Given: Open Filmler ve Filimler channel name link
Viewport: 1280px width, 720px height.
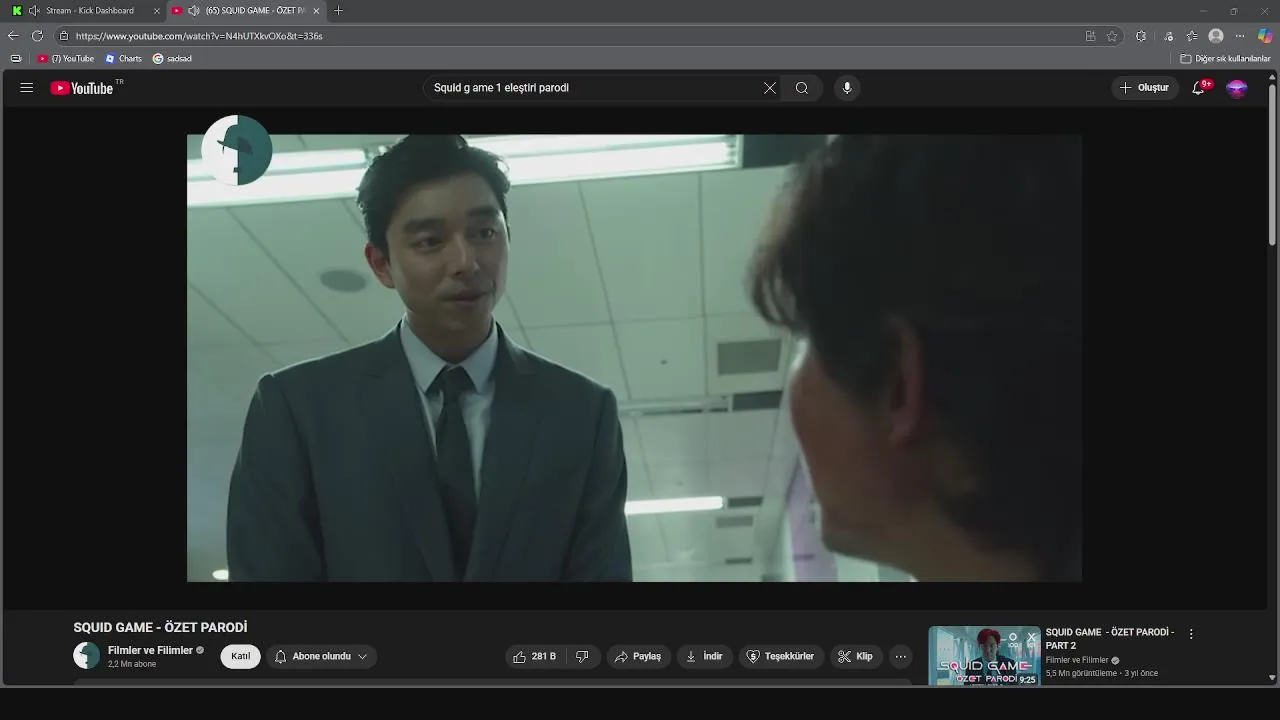Looking at the screenshot, I should click(150, 650).
